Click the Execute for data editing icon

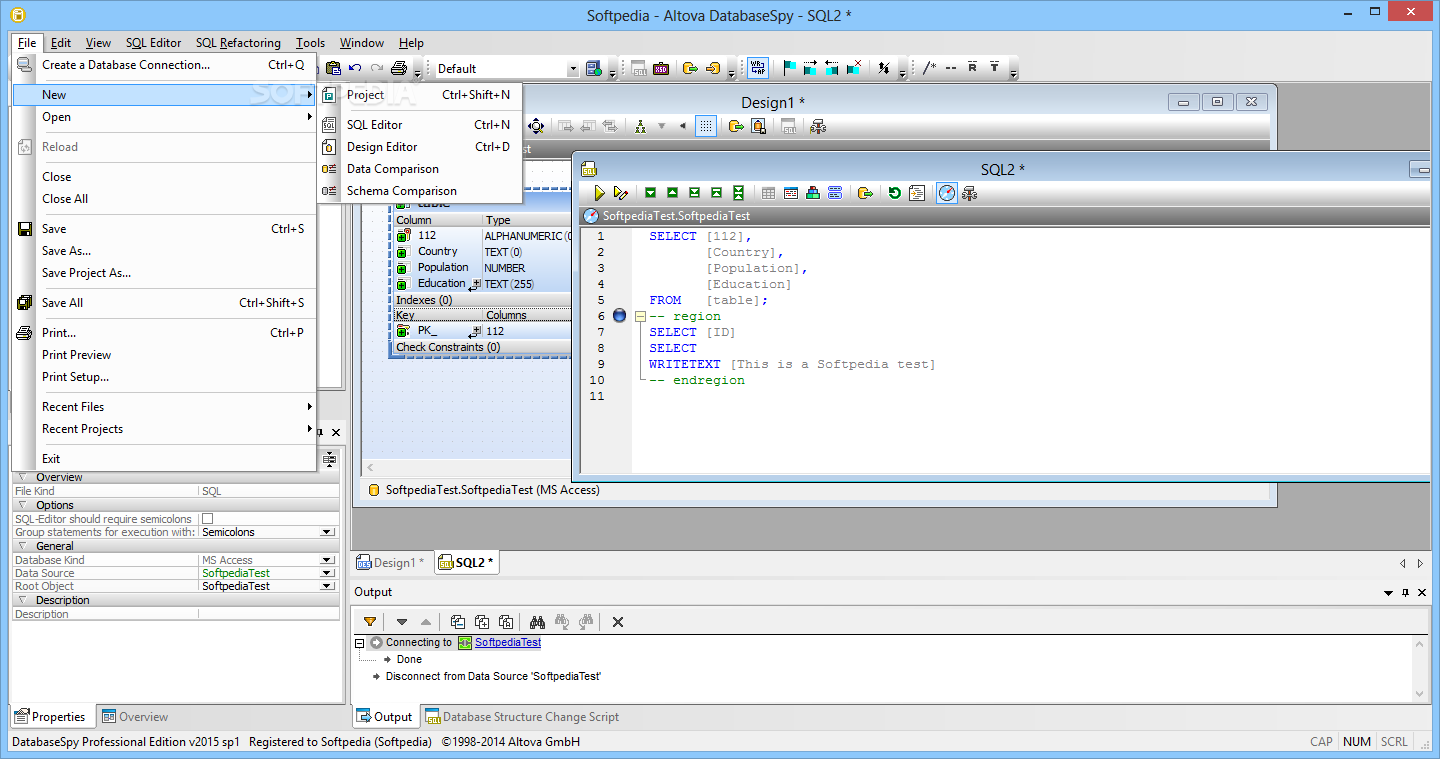click(621, 193)
